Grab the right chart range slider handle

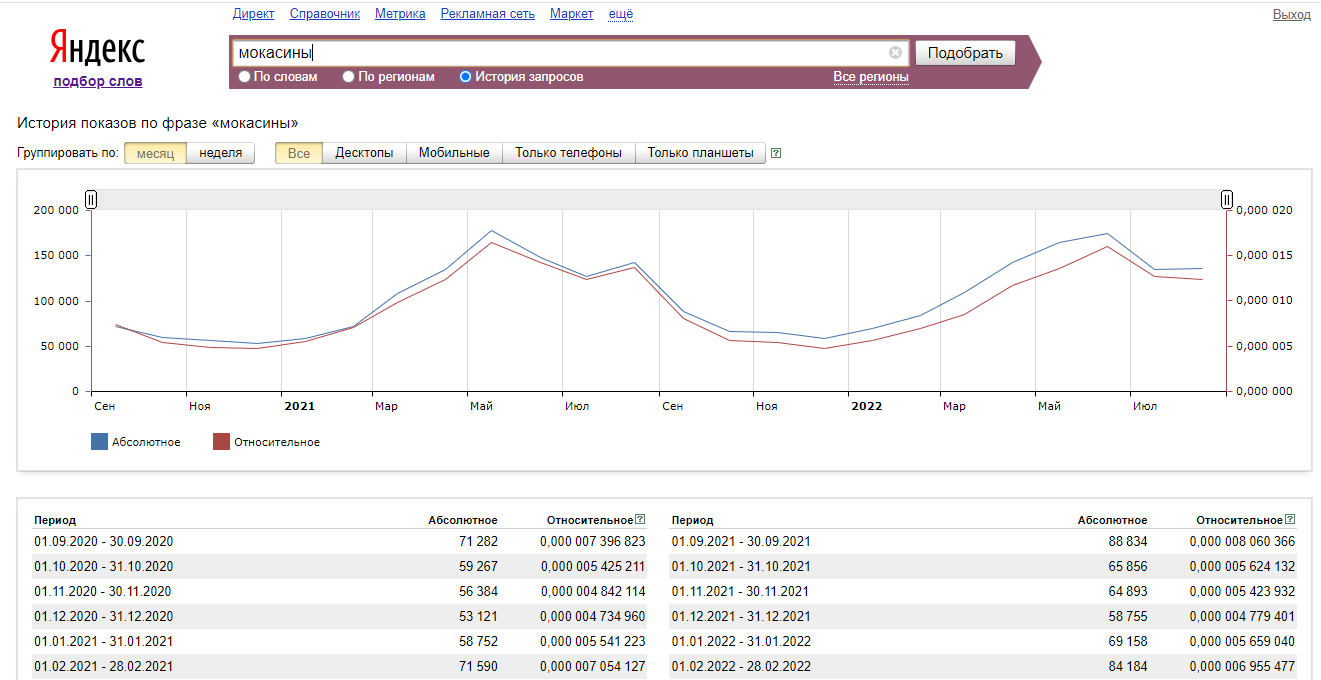1226,200
